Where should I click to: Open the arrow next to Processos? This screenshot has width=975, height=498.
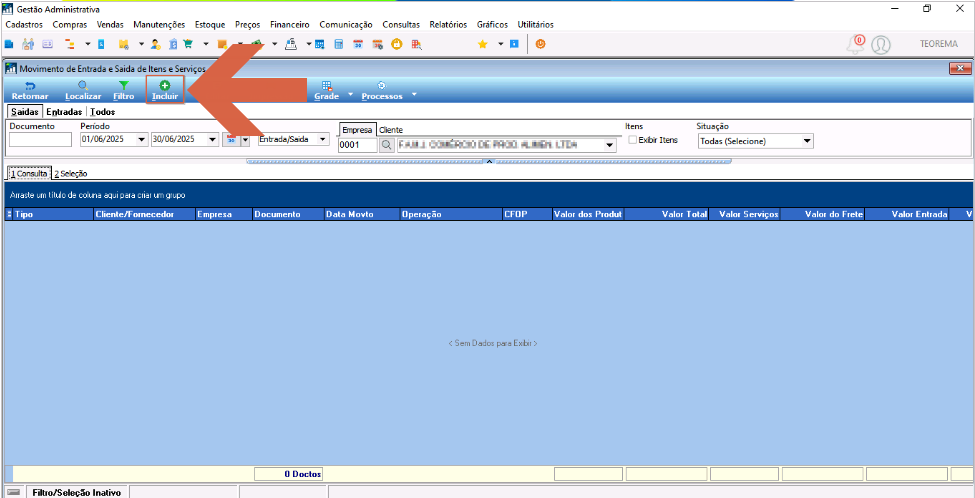(414, 95)
